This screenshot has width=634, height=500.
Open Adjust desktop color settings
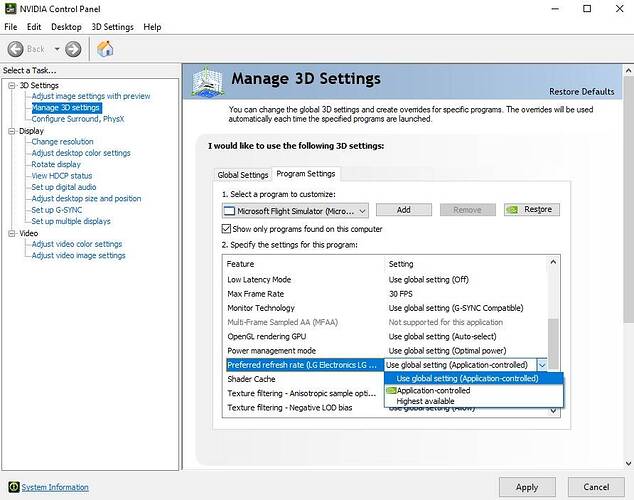[x=81, y=153]
